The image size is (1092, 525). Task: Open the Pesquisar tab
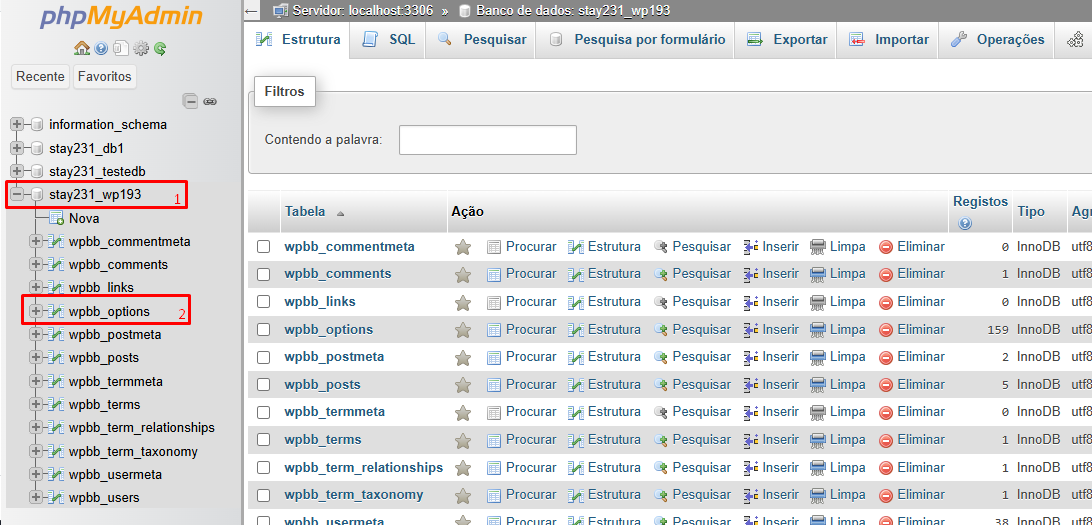click(481, 40)
